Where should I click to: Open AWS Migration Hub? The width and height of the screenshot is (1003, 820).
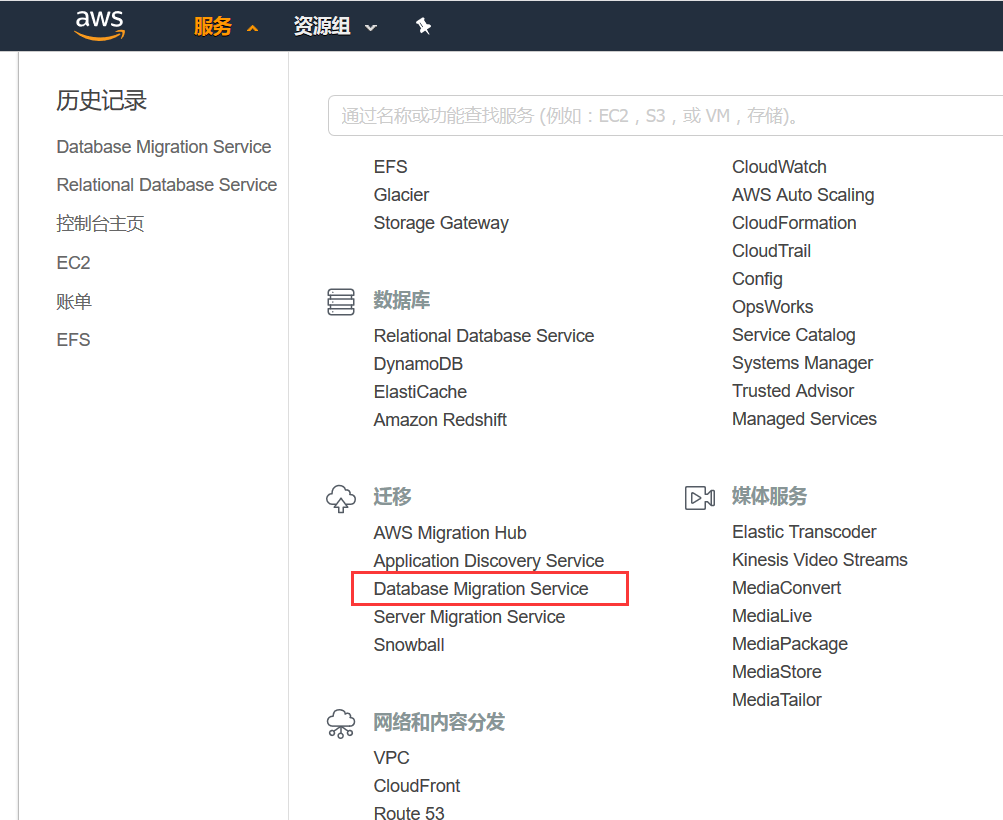(x=450, y=533)
